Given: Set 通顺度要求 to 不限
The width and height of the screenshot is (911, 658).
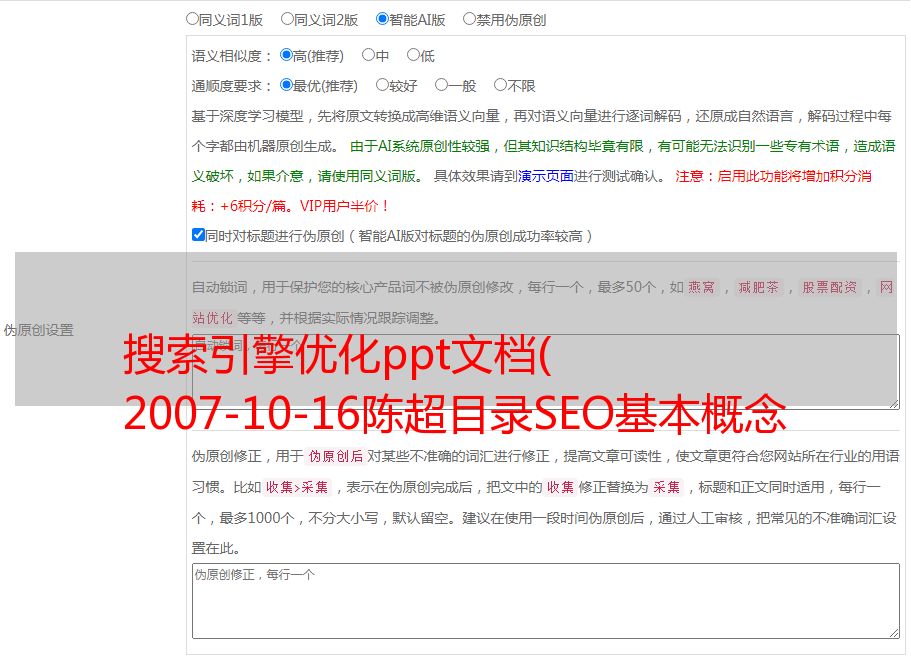Looking at the screenshot, I should 500,85.
